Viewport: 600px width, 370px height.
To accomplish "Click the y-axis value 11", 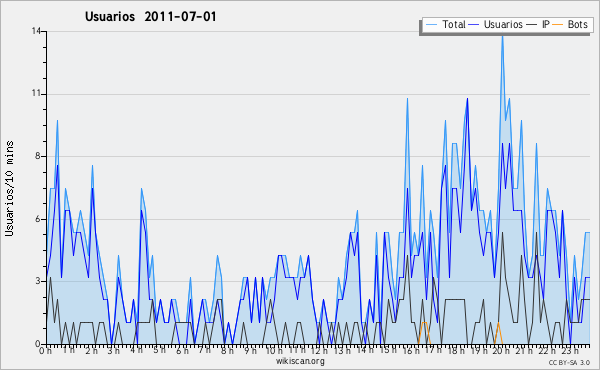I will click(36, 94).
